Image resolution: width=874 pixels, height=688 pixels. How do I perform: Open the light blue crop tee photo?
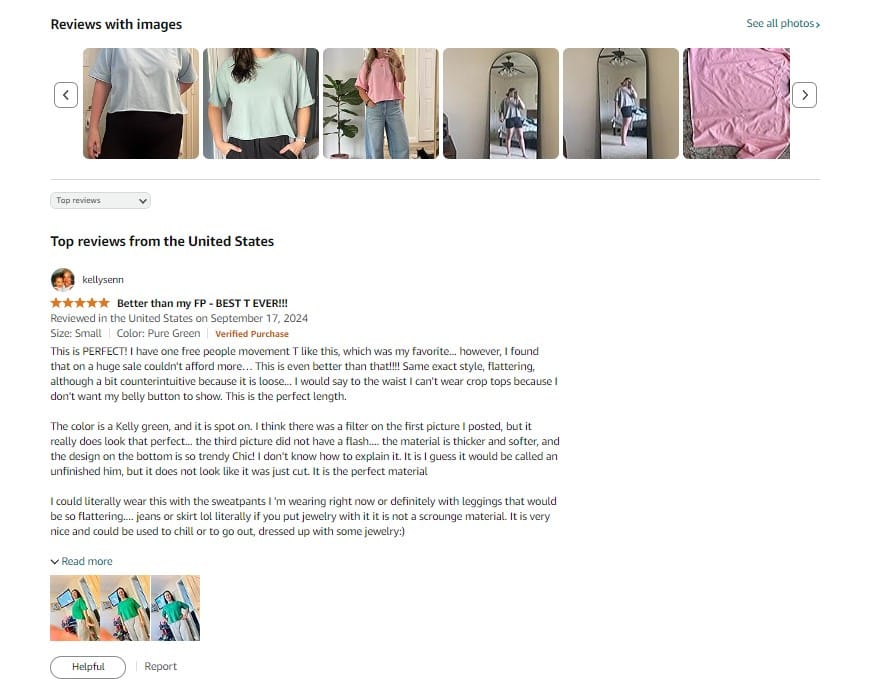141,103
